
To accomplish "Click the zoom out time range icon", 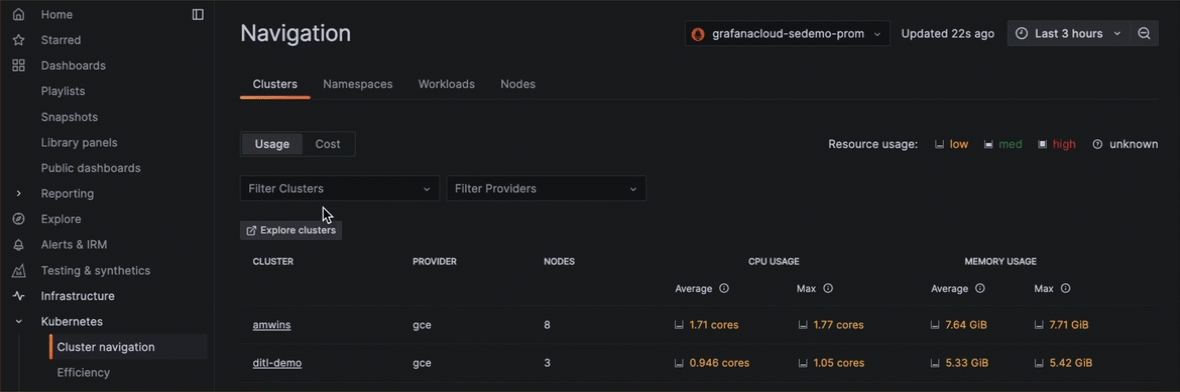I will pos(1144,33).
